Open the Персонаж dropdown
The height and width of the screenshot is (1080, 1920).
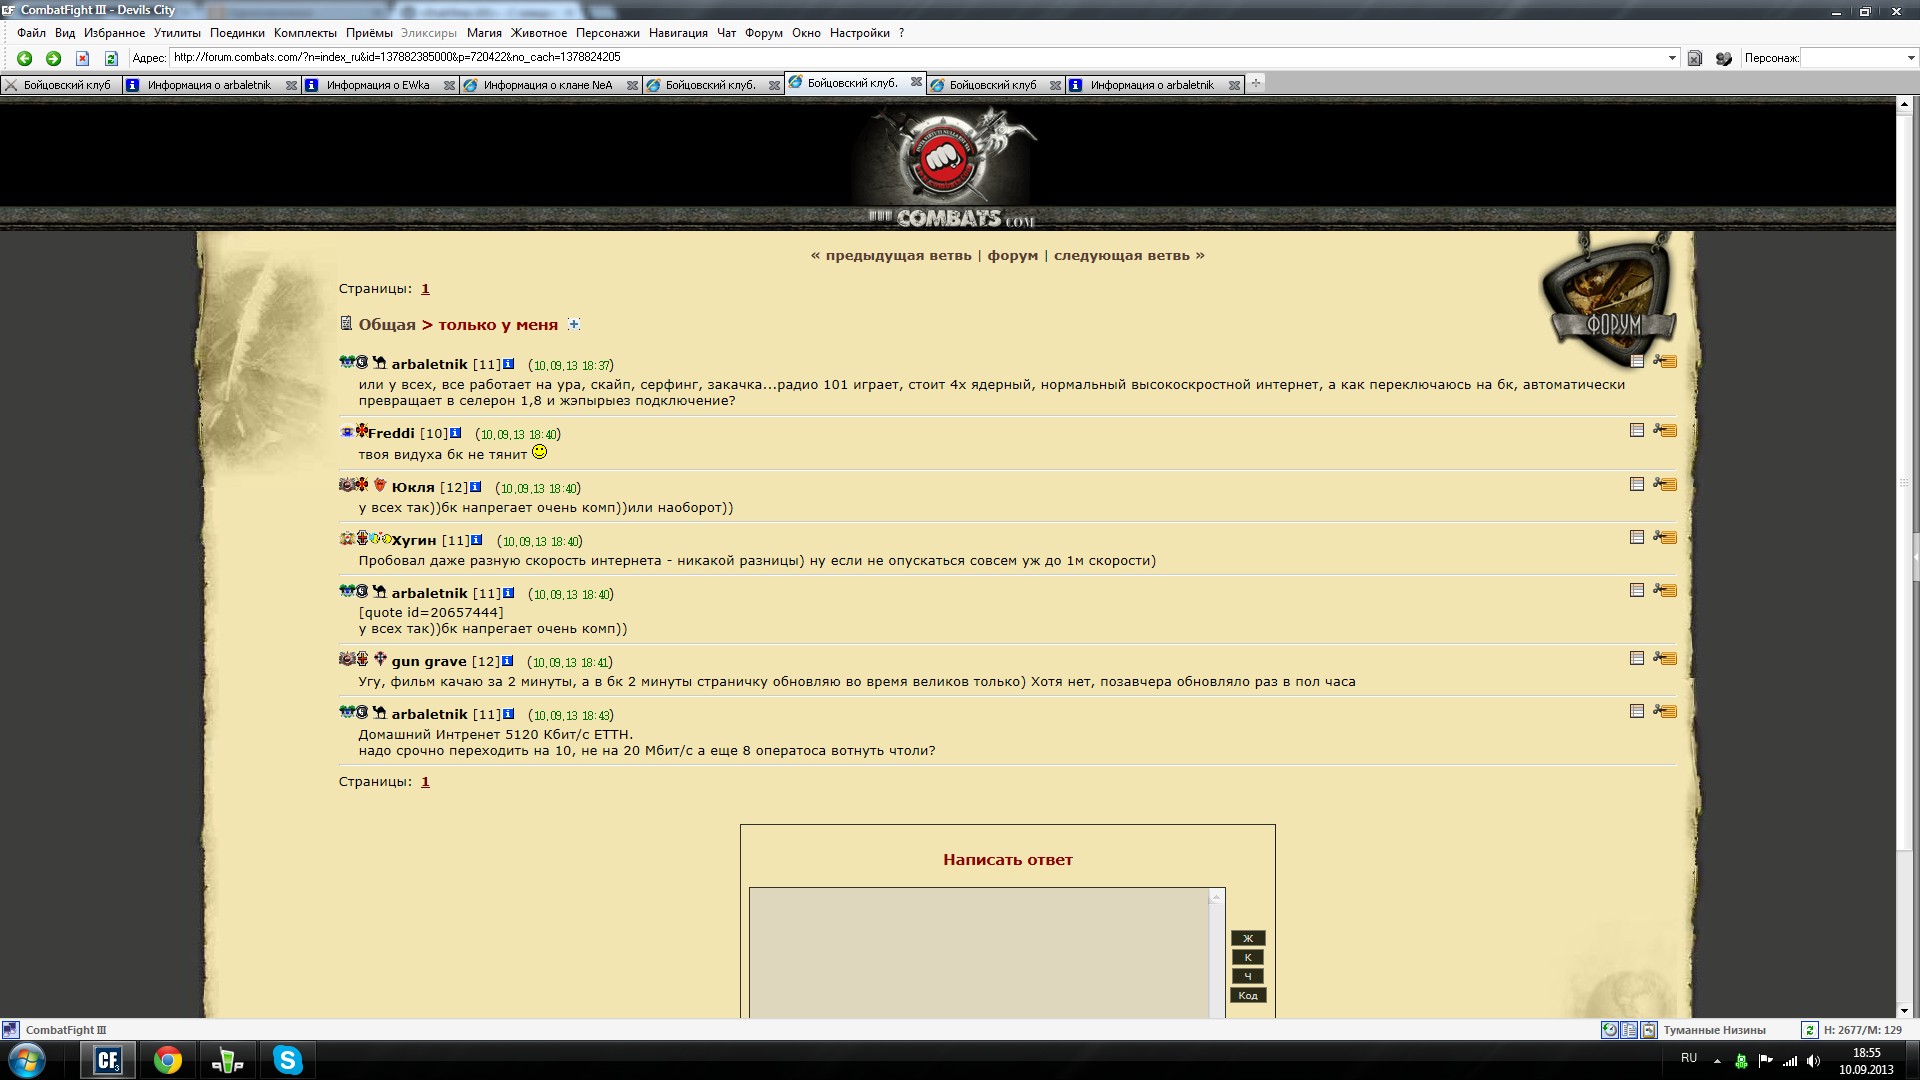coord(1911,58)
